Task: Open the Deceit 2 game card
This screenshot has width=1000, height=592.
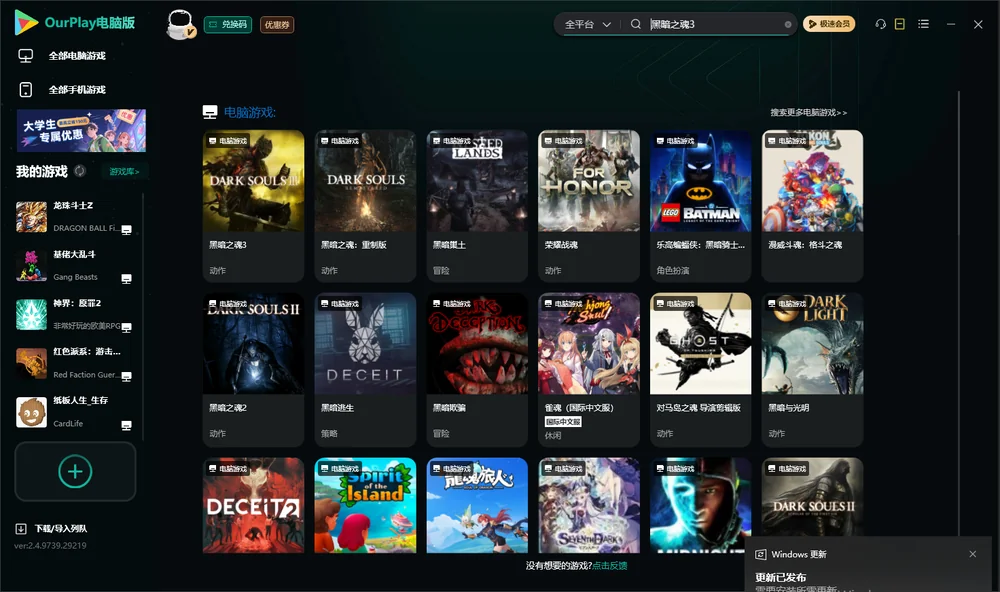Action: coord(253,505)
